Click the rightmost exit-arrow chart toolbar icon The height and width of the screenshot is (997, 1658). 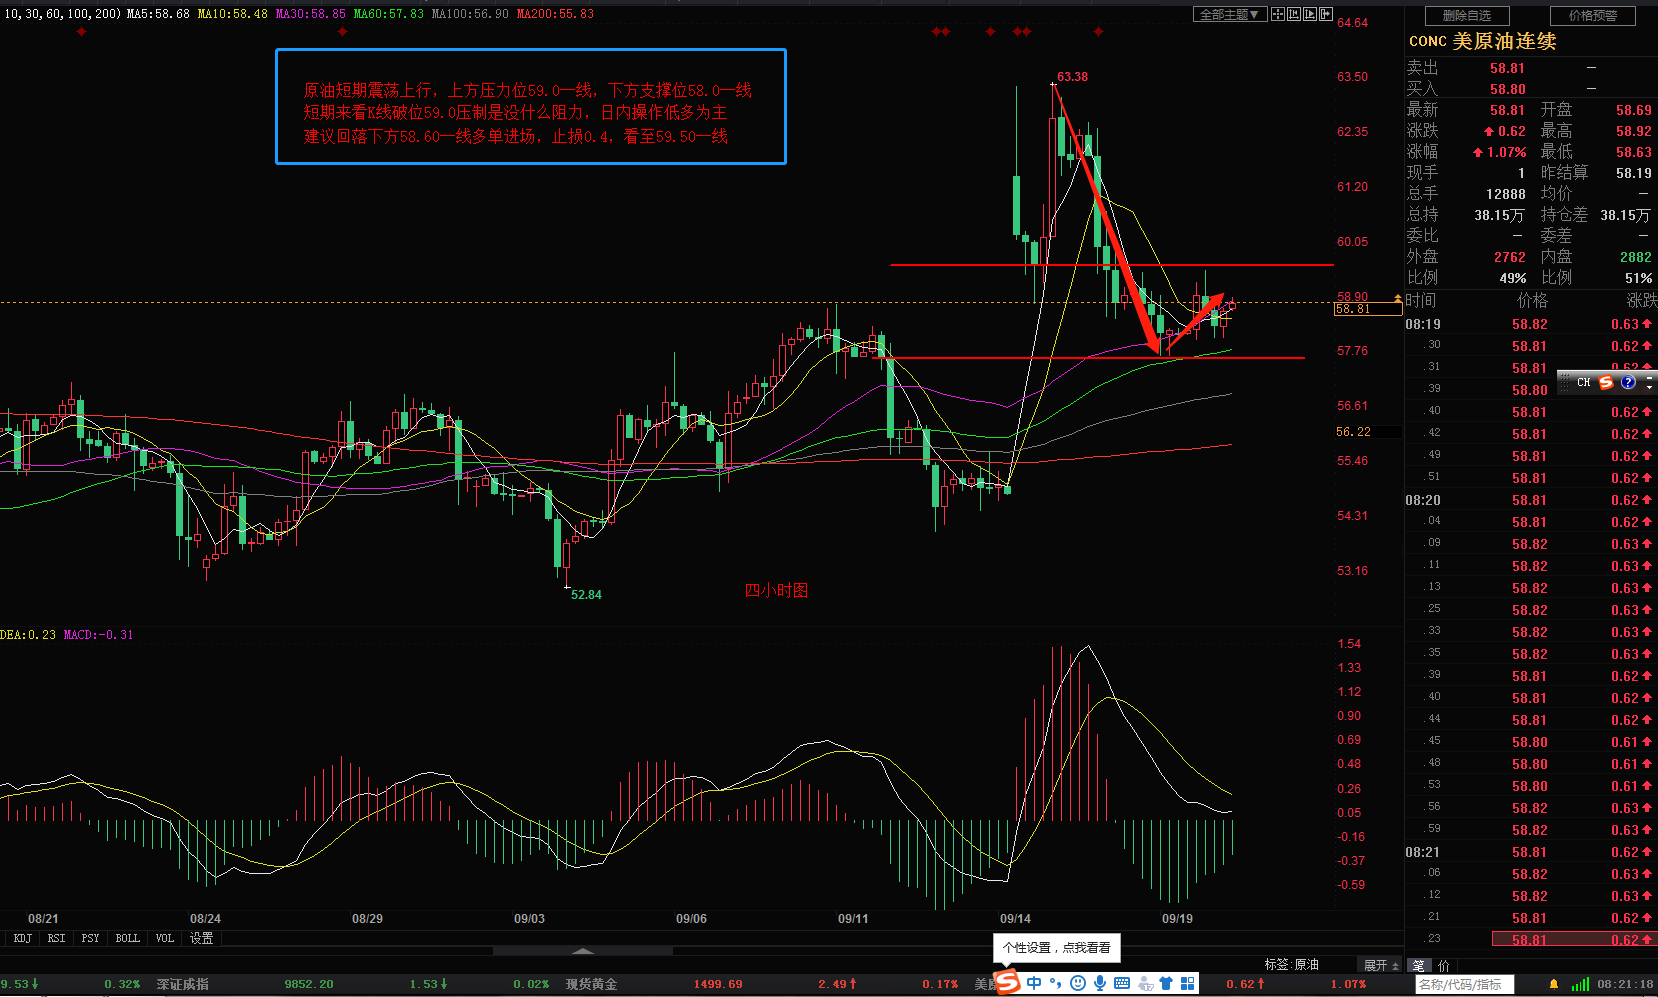tap(1326, 14)
